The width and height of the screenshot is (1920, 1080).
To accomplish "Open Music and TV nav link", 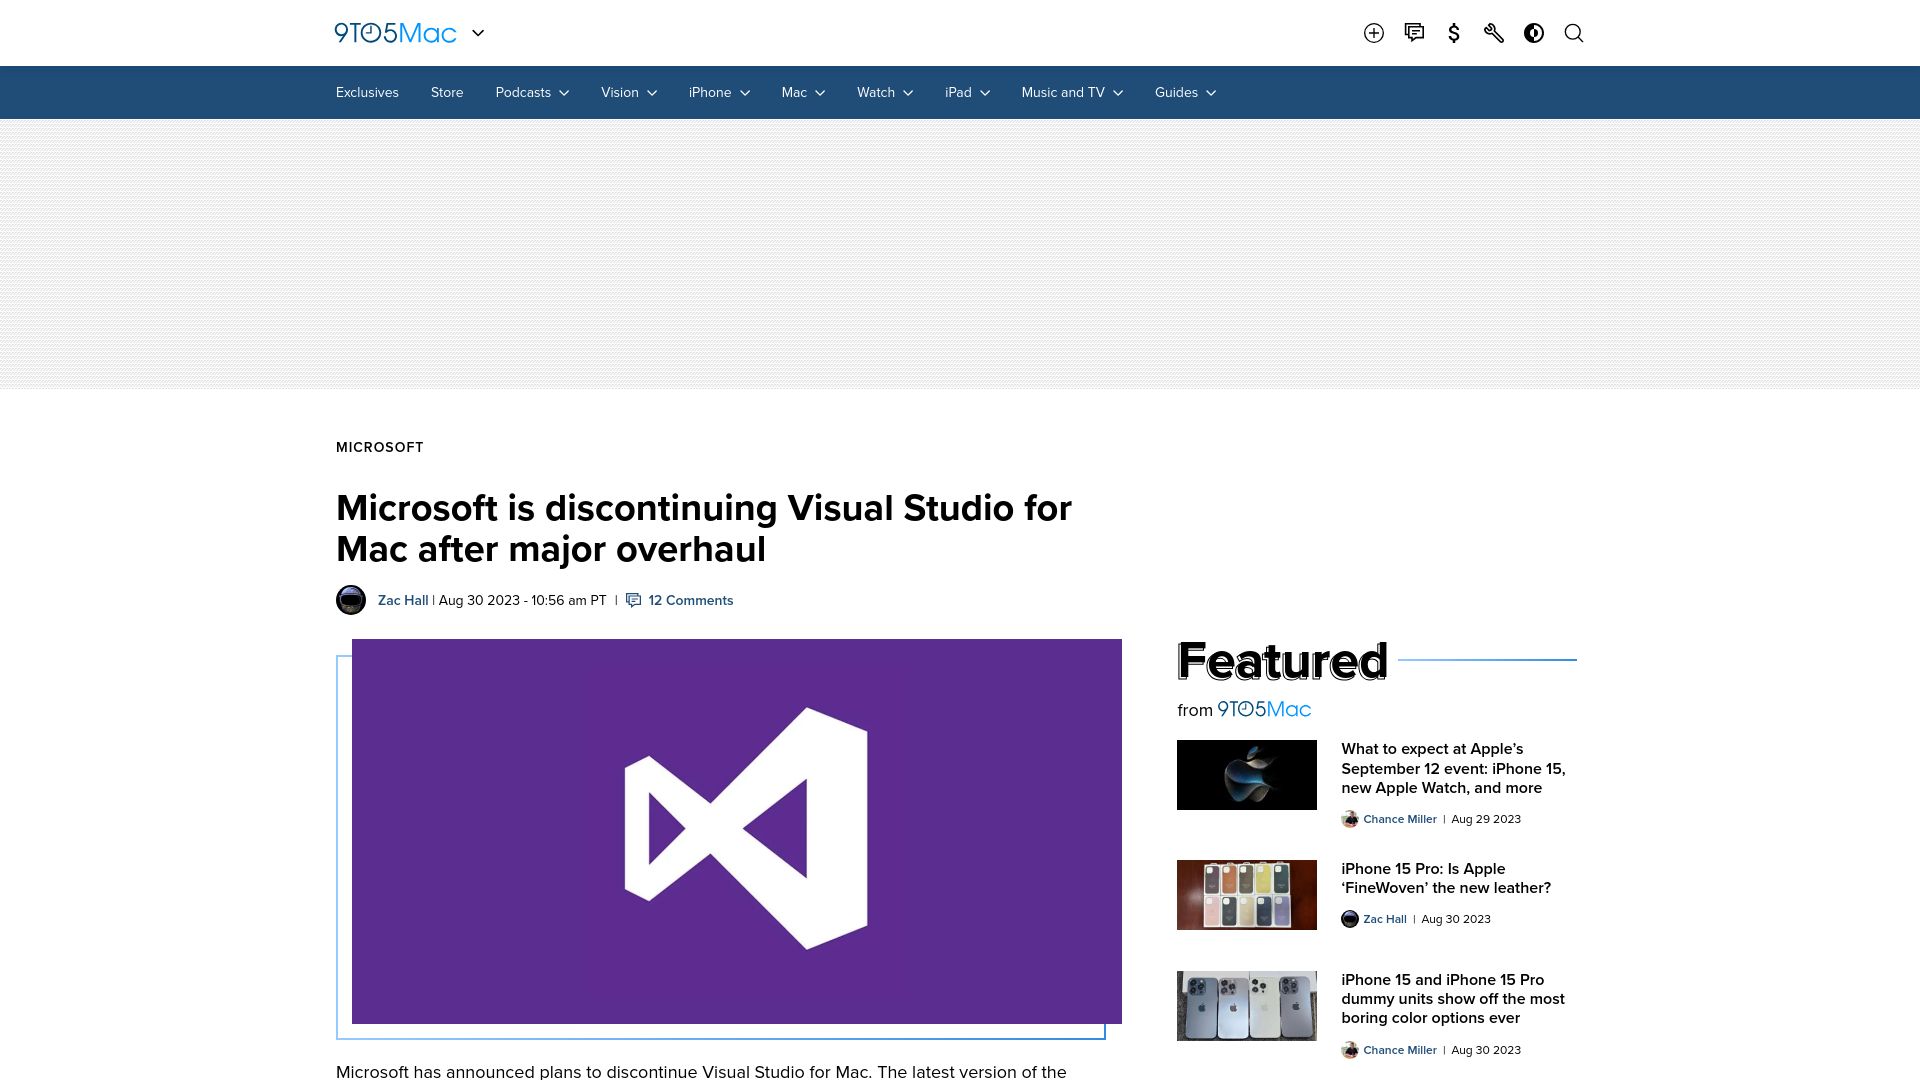I will click(x=1063, y=92).
